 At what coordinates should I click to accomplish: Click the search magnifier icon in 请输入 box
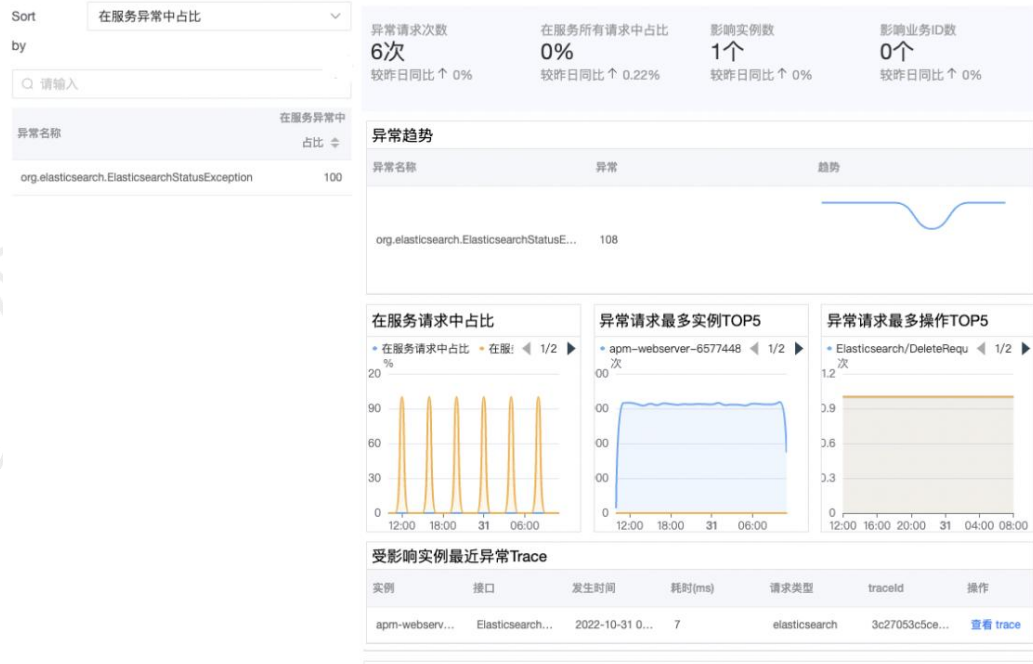(27, 84)
